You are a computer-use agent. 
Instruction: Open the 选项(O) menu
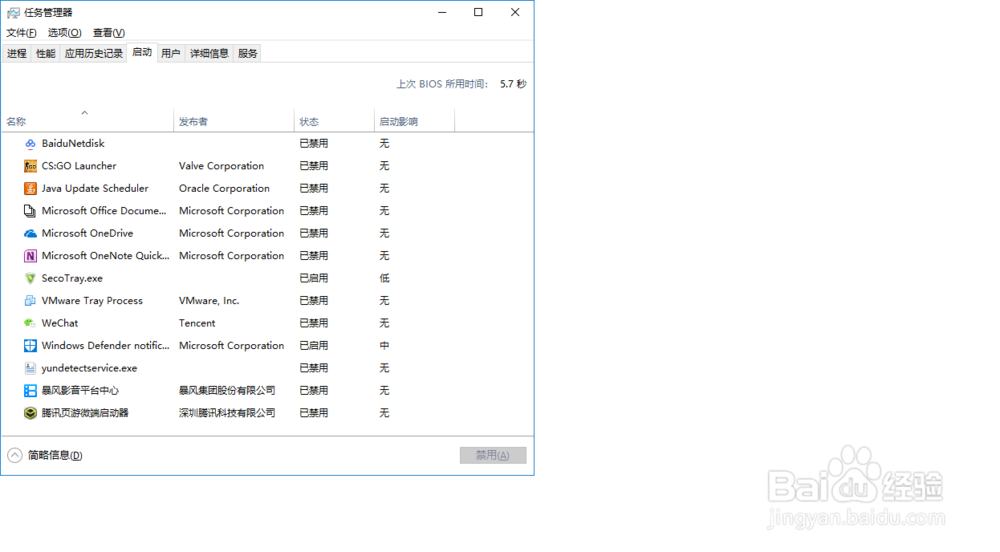coord(64,33)
